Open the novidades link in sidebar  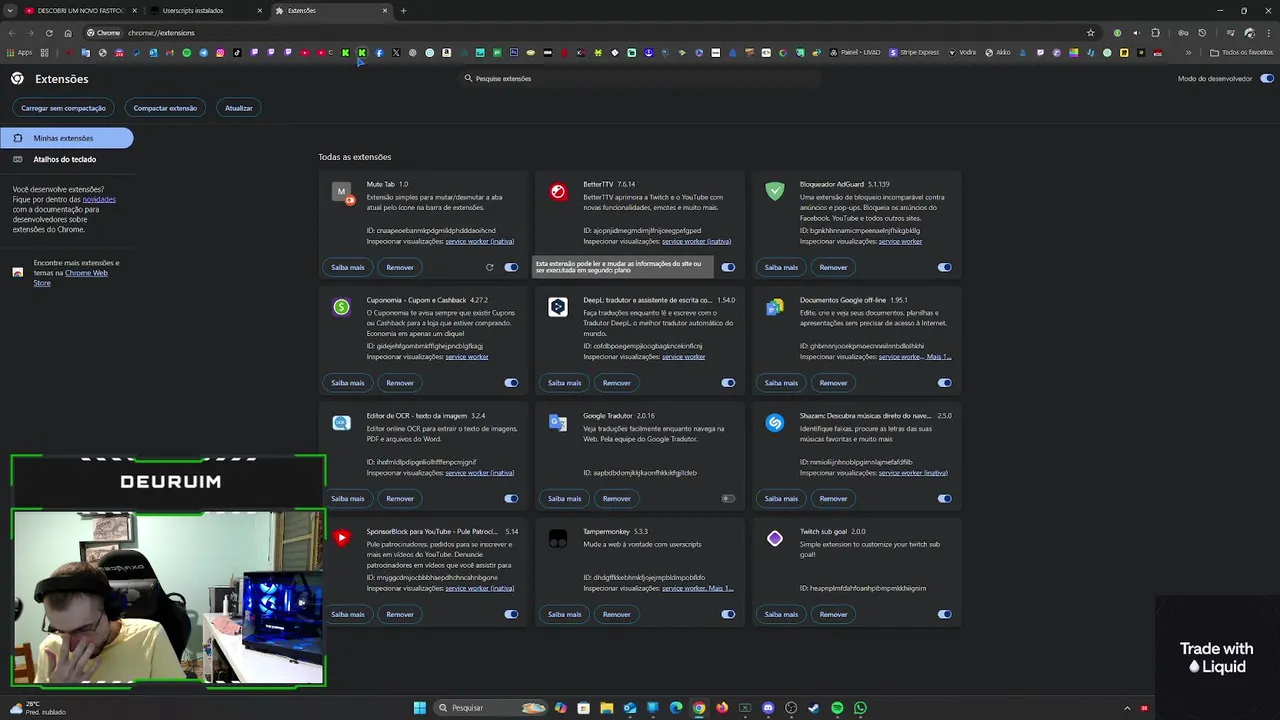99,199
